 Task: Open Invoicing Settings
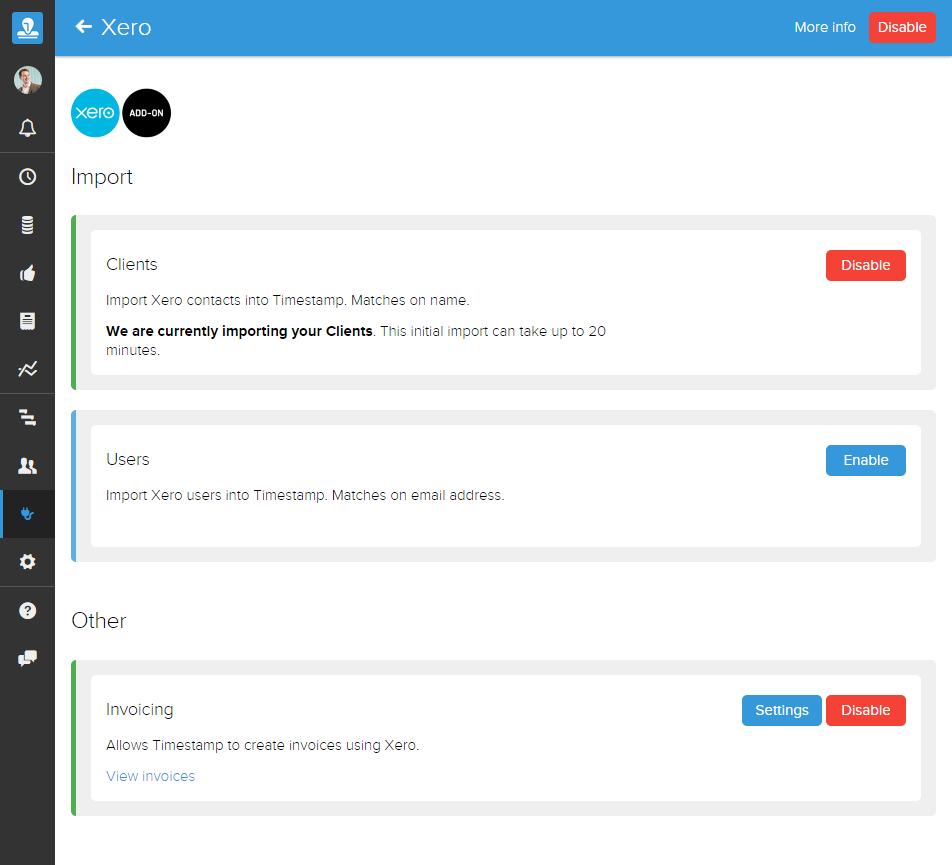pos(781,710)
